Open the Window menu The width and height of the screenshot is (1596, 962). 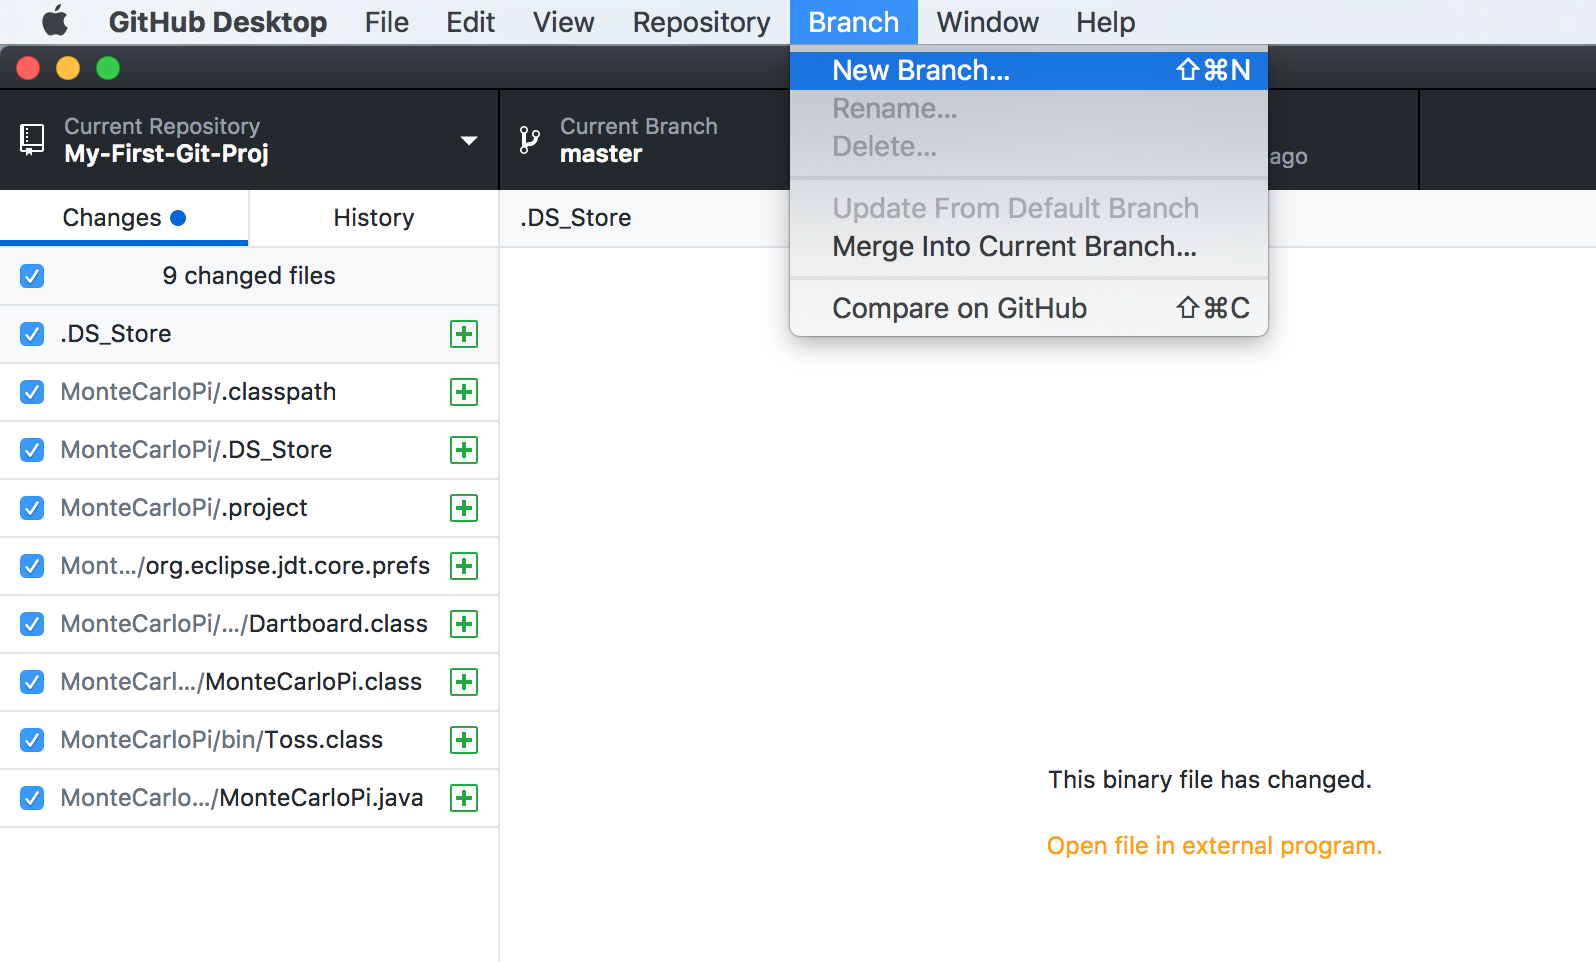click(987, 22)
